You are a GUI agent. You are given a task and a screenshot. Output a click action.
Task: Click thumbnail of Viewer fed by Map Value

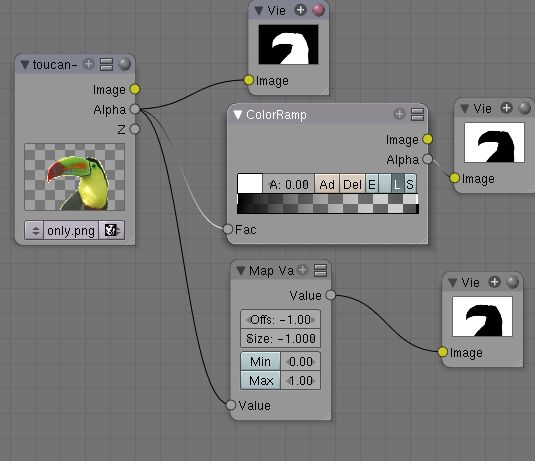click(482, 317)
